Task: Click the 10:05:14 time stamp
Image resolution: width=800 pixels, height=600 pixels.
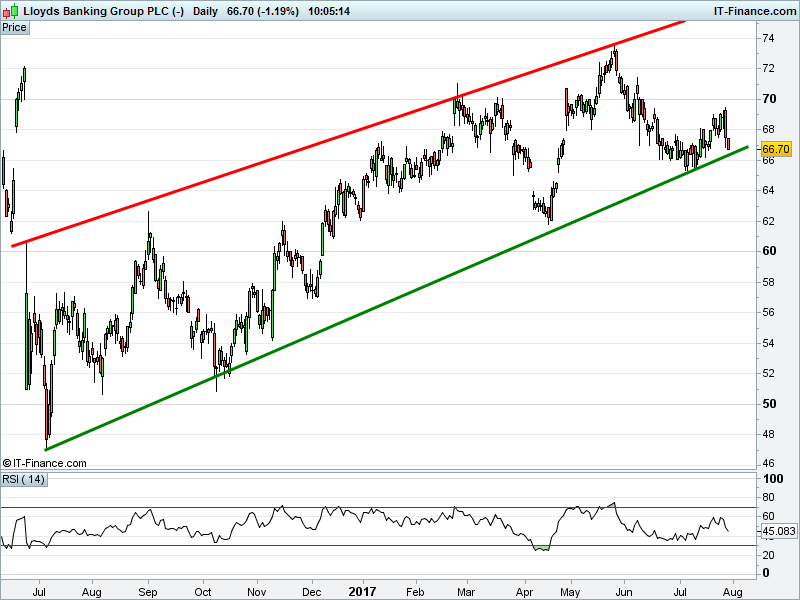Action: 329,11
